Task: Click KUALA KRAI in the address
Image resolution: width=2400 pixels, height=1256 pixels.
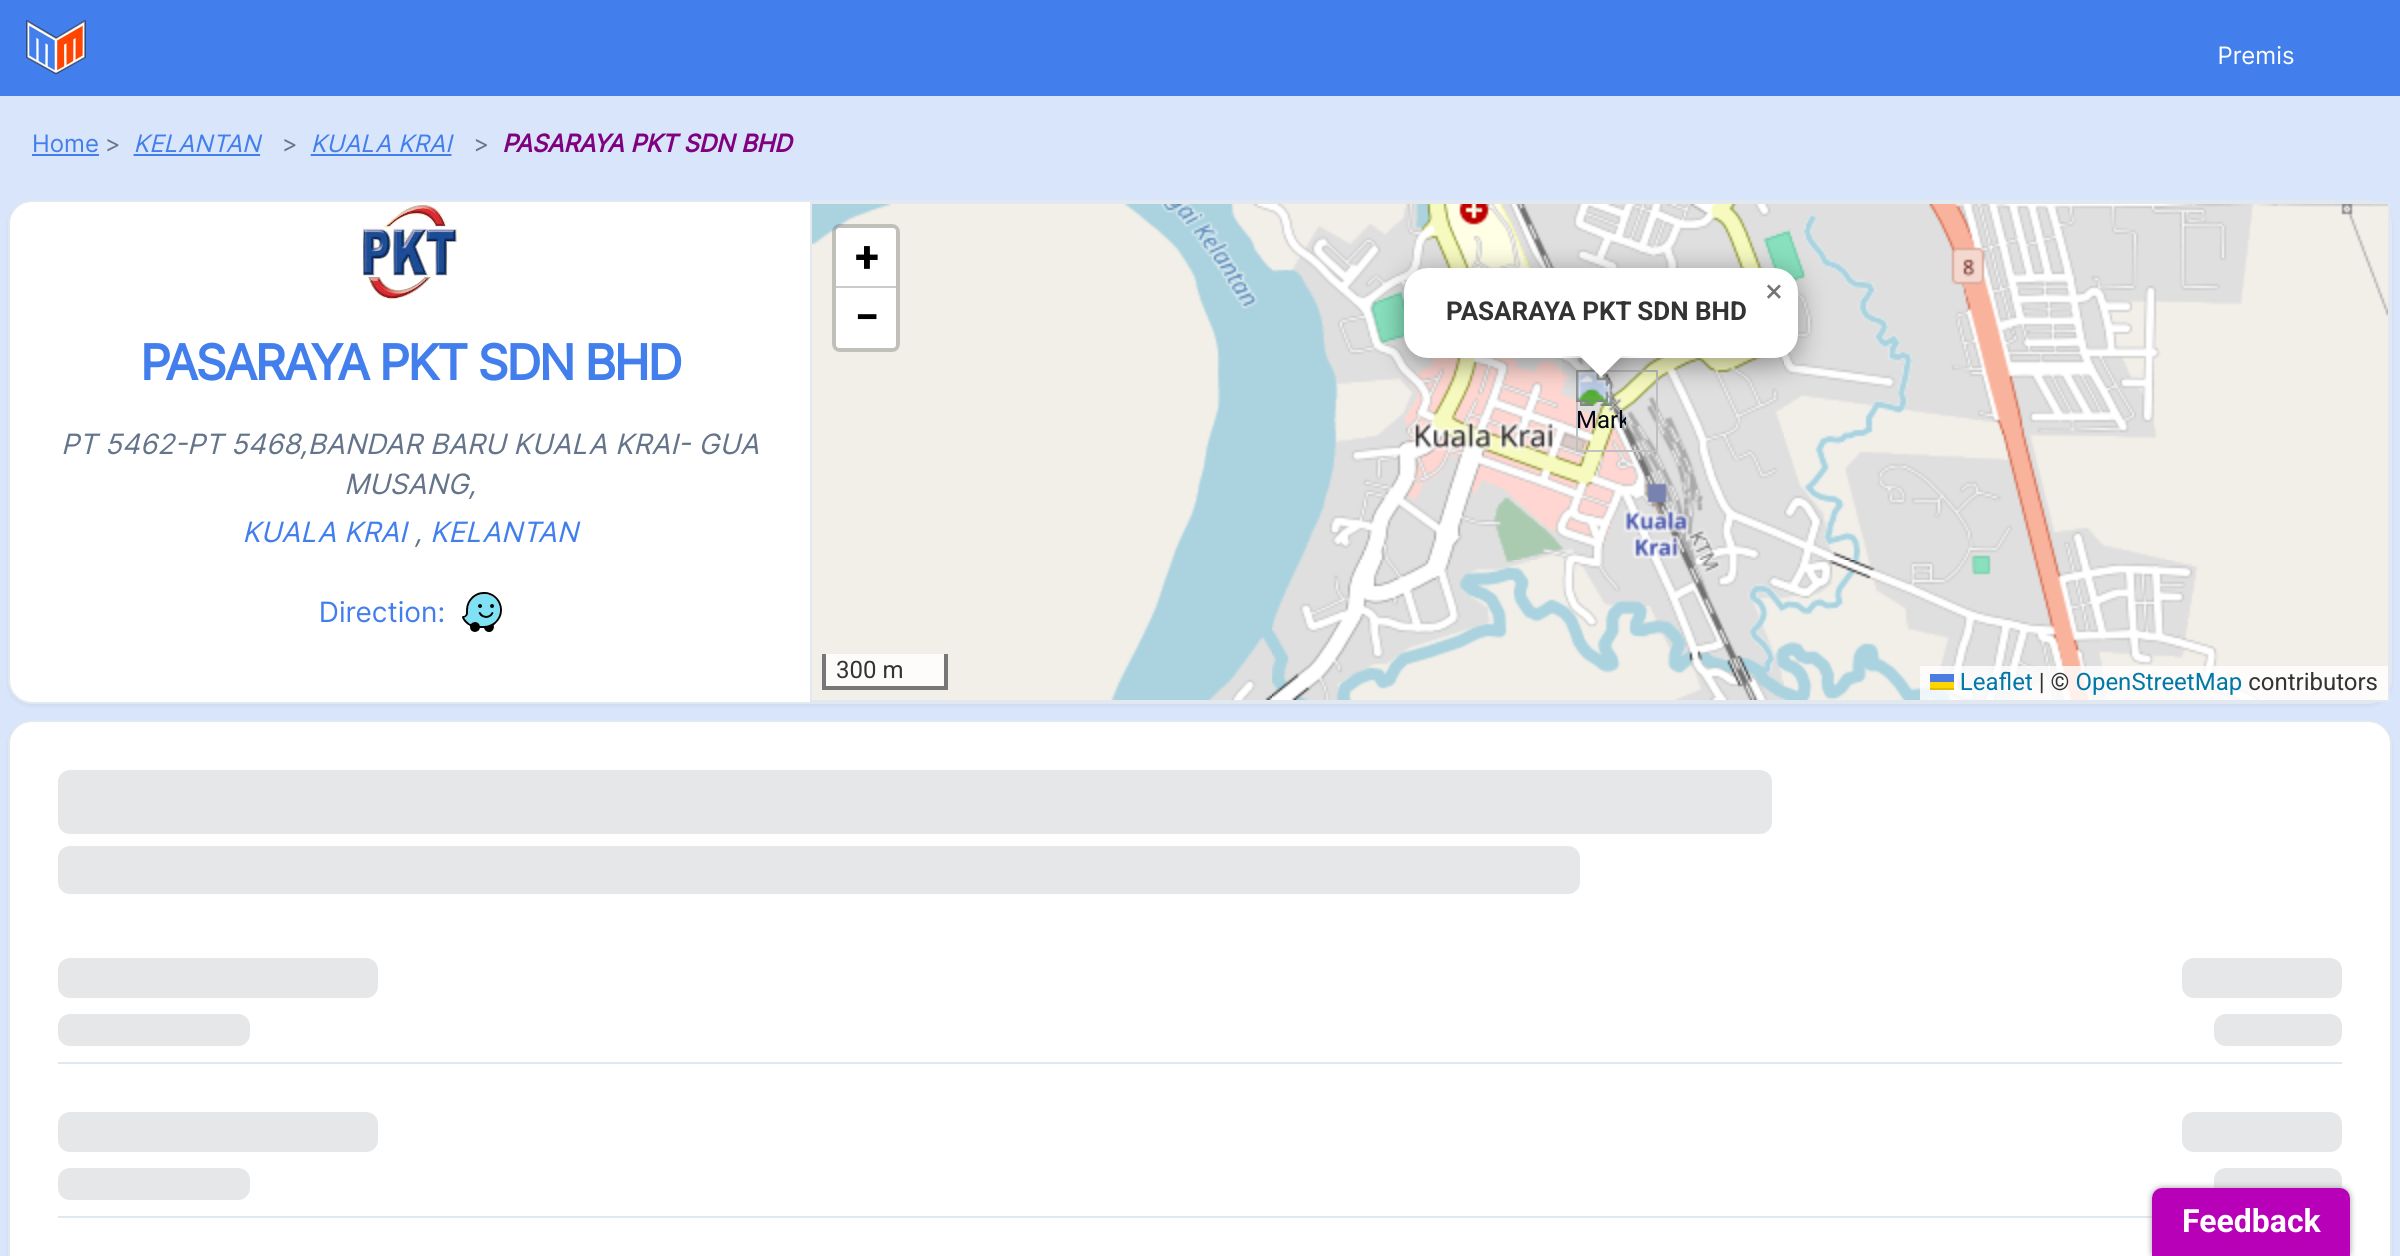Action: [327, 532]
